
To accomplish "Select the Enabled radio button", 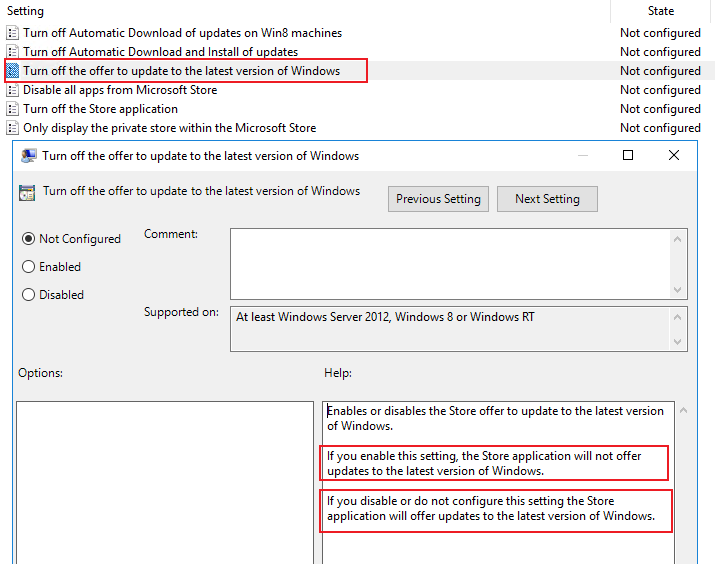I will [28, 267].
